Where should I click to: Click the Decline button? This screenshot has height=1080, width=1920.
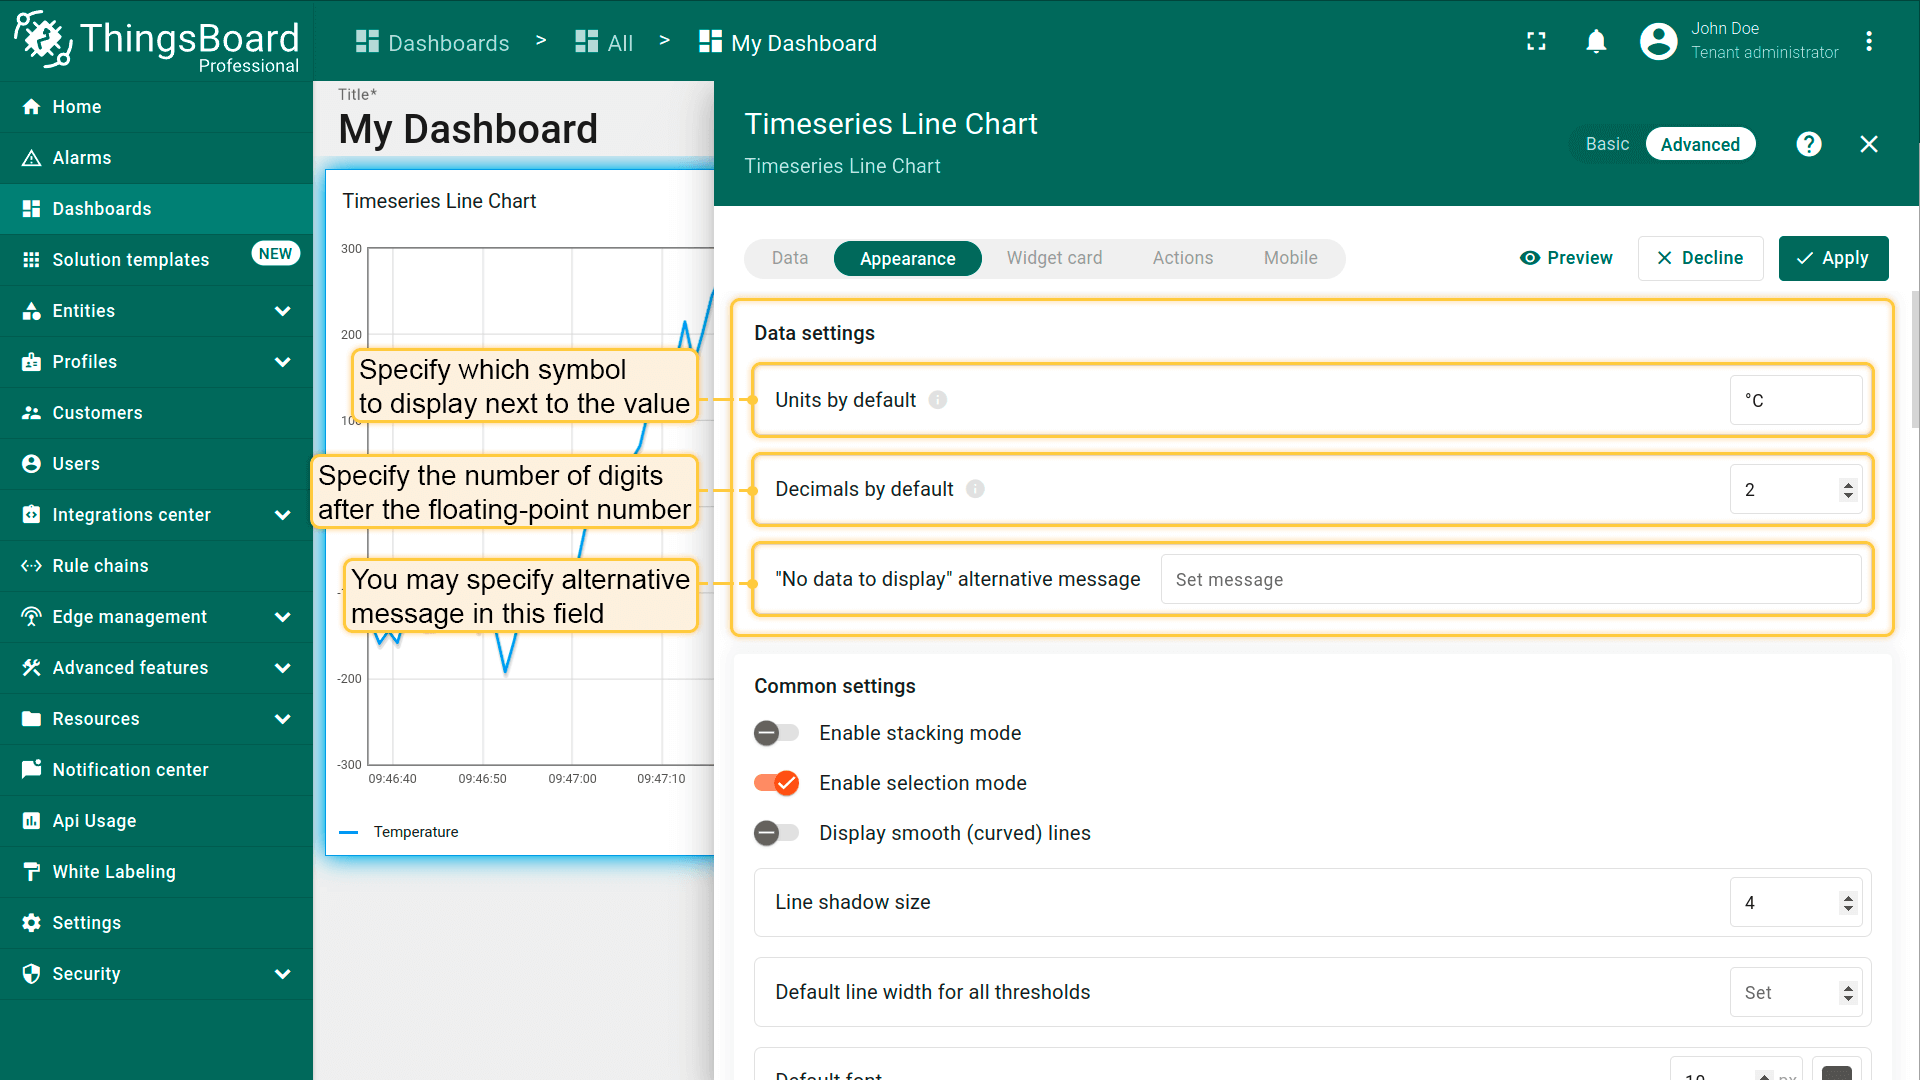[1700, 258]
